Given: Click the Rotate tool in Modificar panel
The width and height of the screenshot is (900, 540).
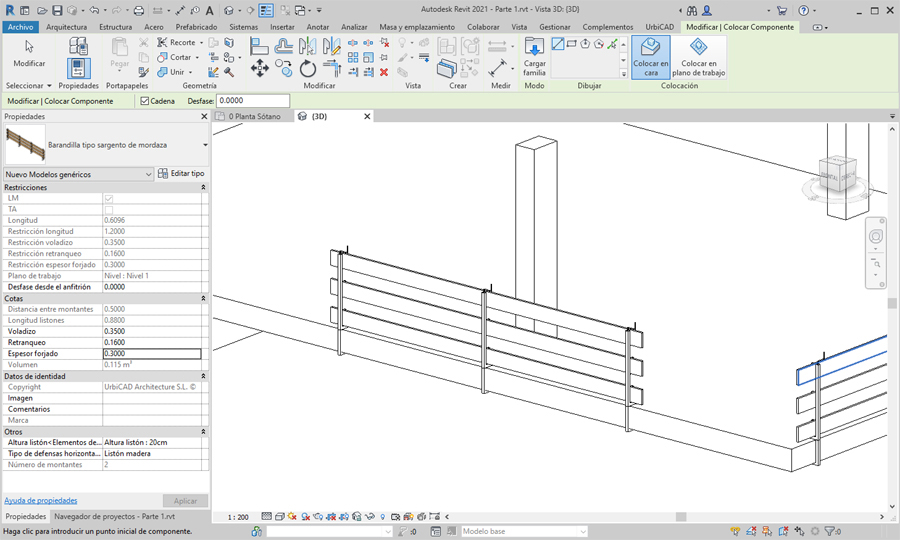Looking at the screenshot, I should click(308, 68).
